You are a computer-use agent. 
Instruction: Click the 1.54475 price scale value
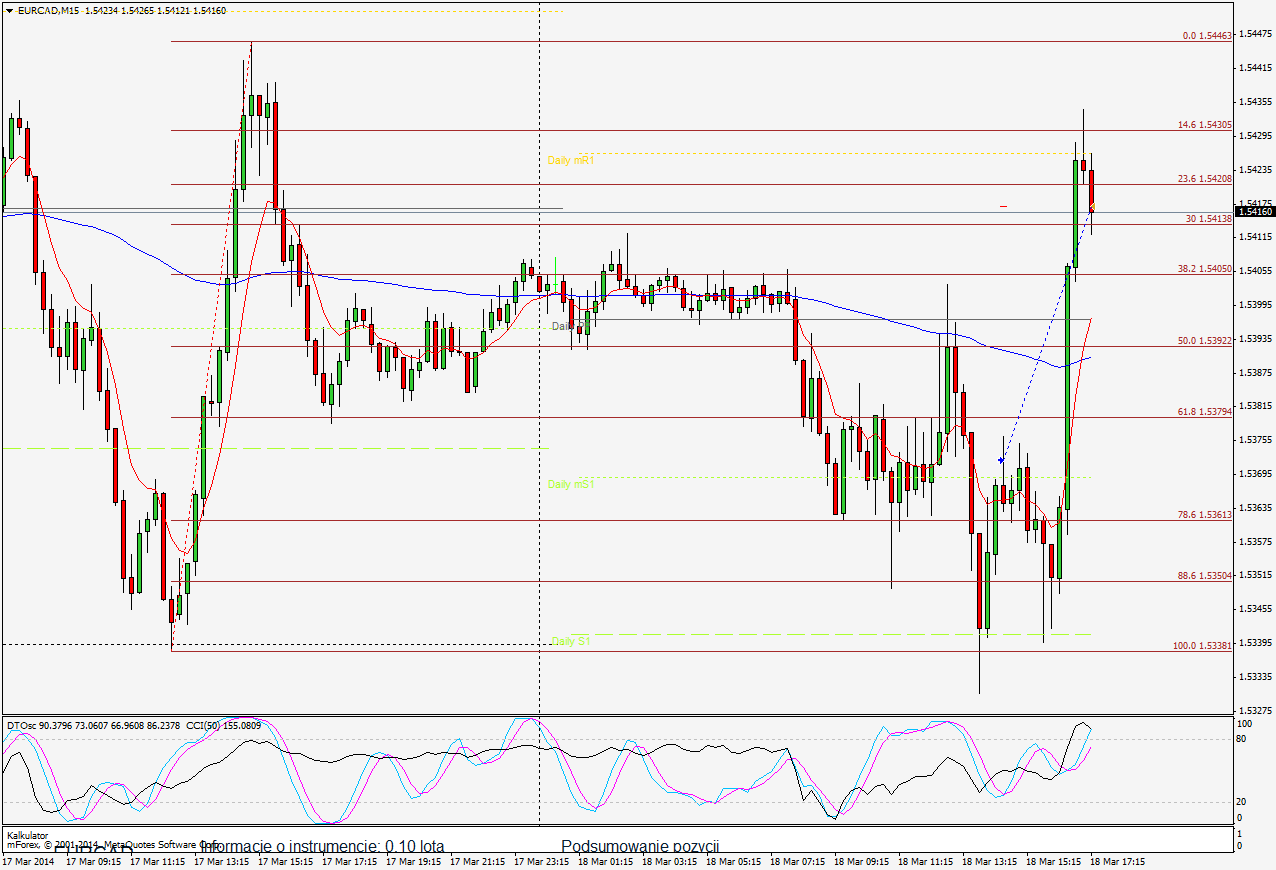pos(1255,33)
